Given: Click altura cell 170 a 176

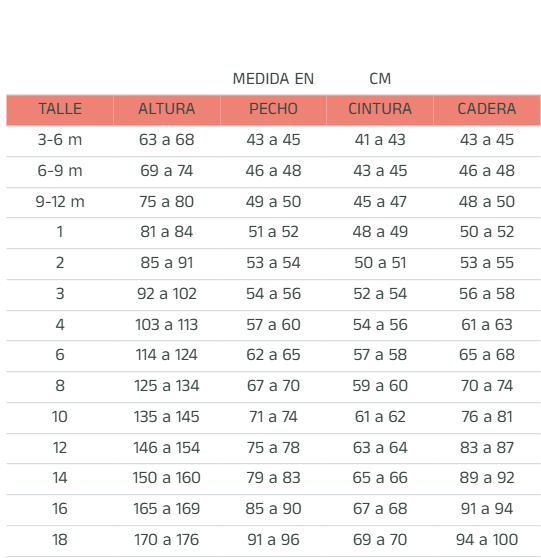Looking at the screenshot, I should pos(167,539).
